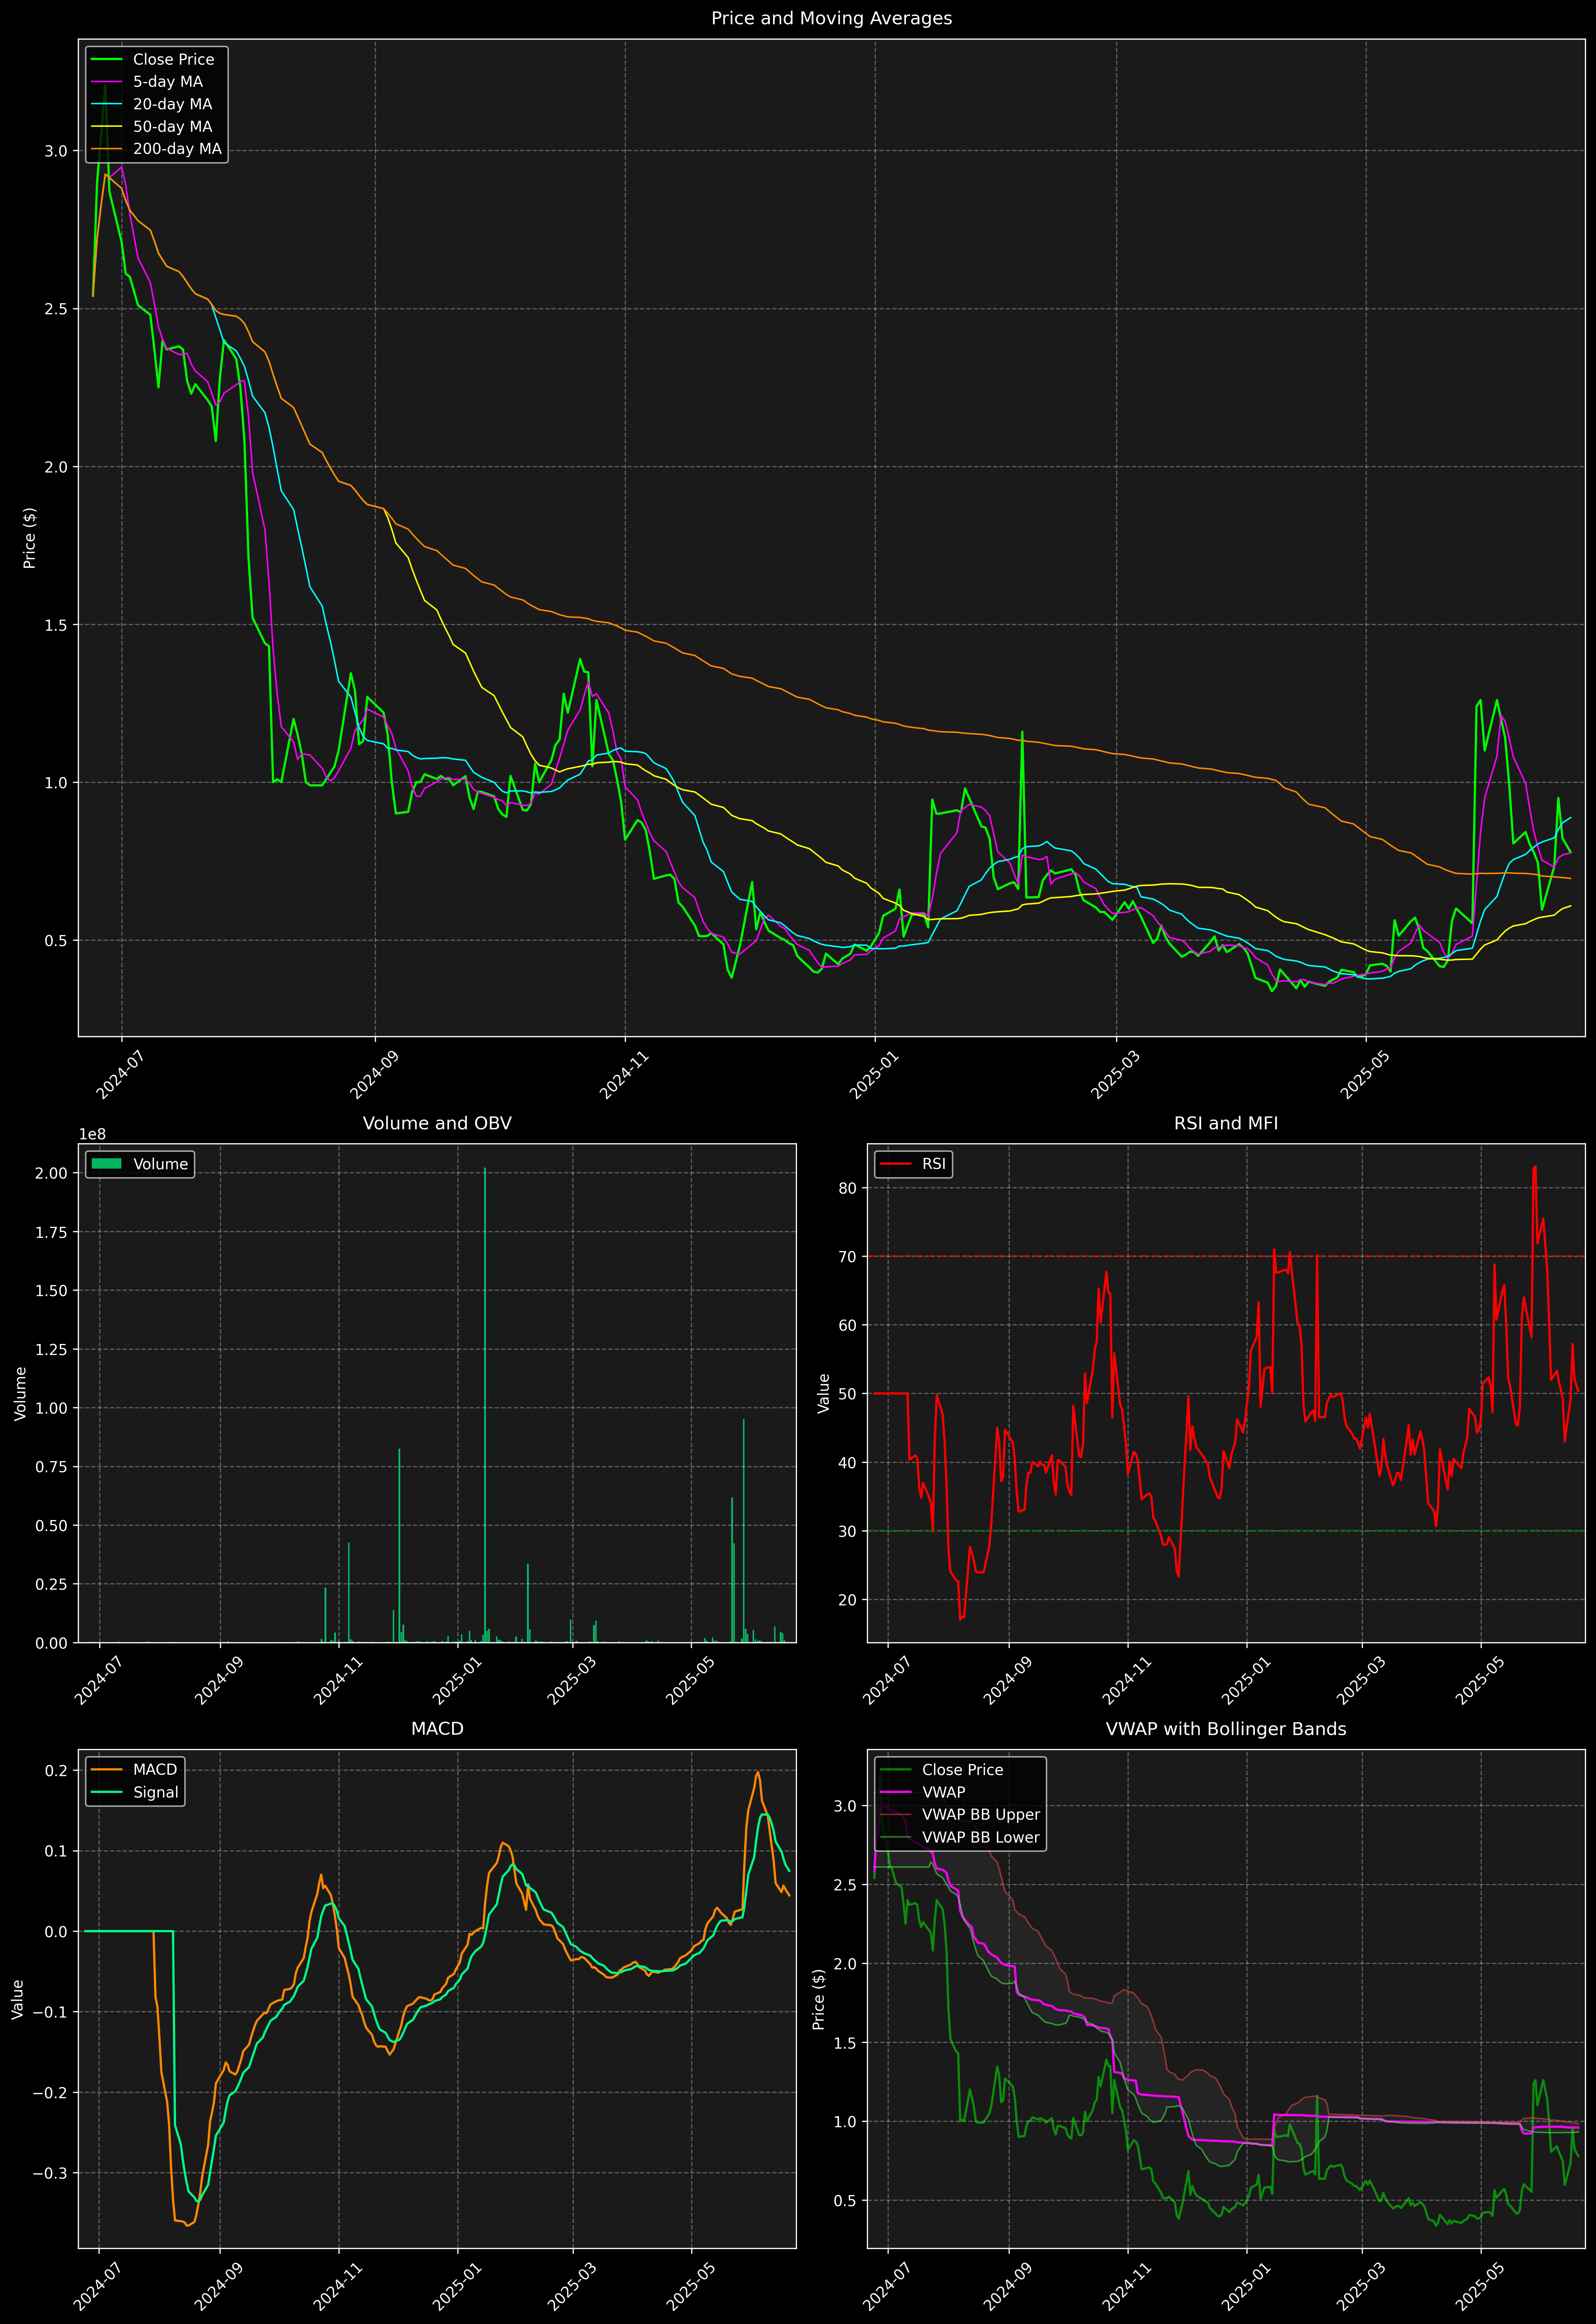1596x2324 pixels.
Task: Select the "200-day MA" legend entry
Action: tap(177, 149)
